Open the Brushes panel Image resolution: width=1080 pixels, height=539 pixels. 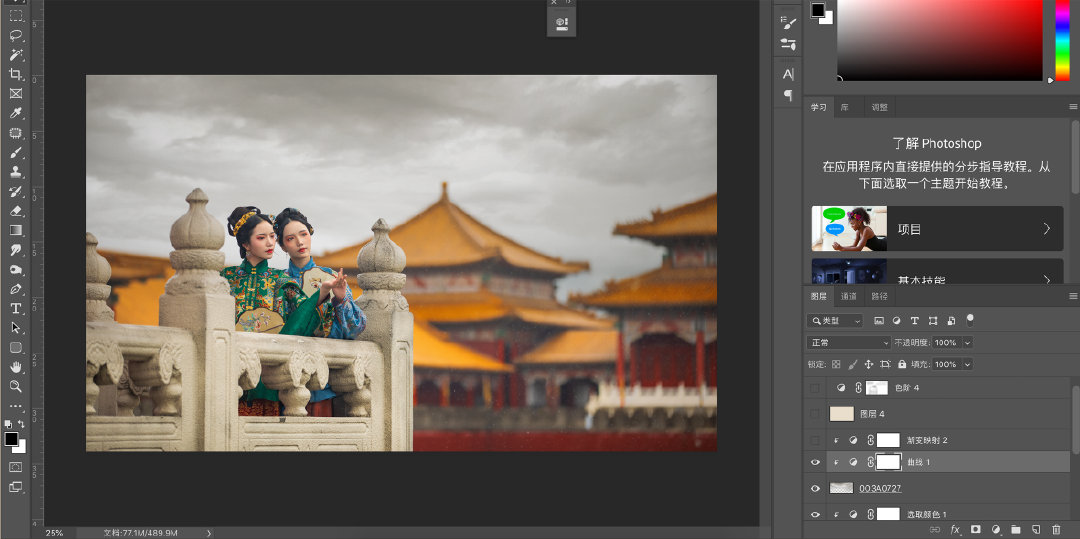(x=788, y=44)
